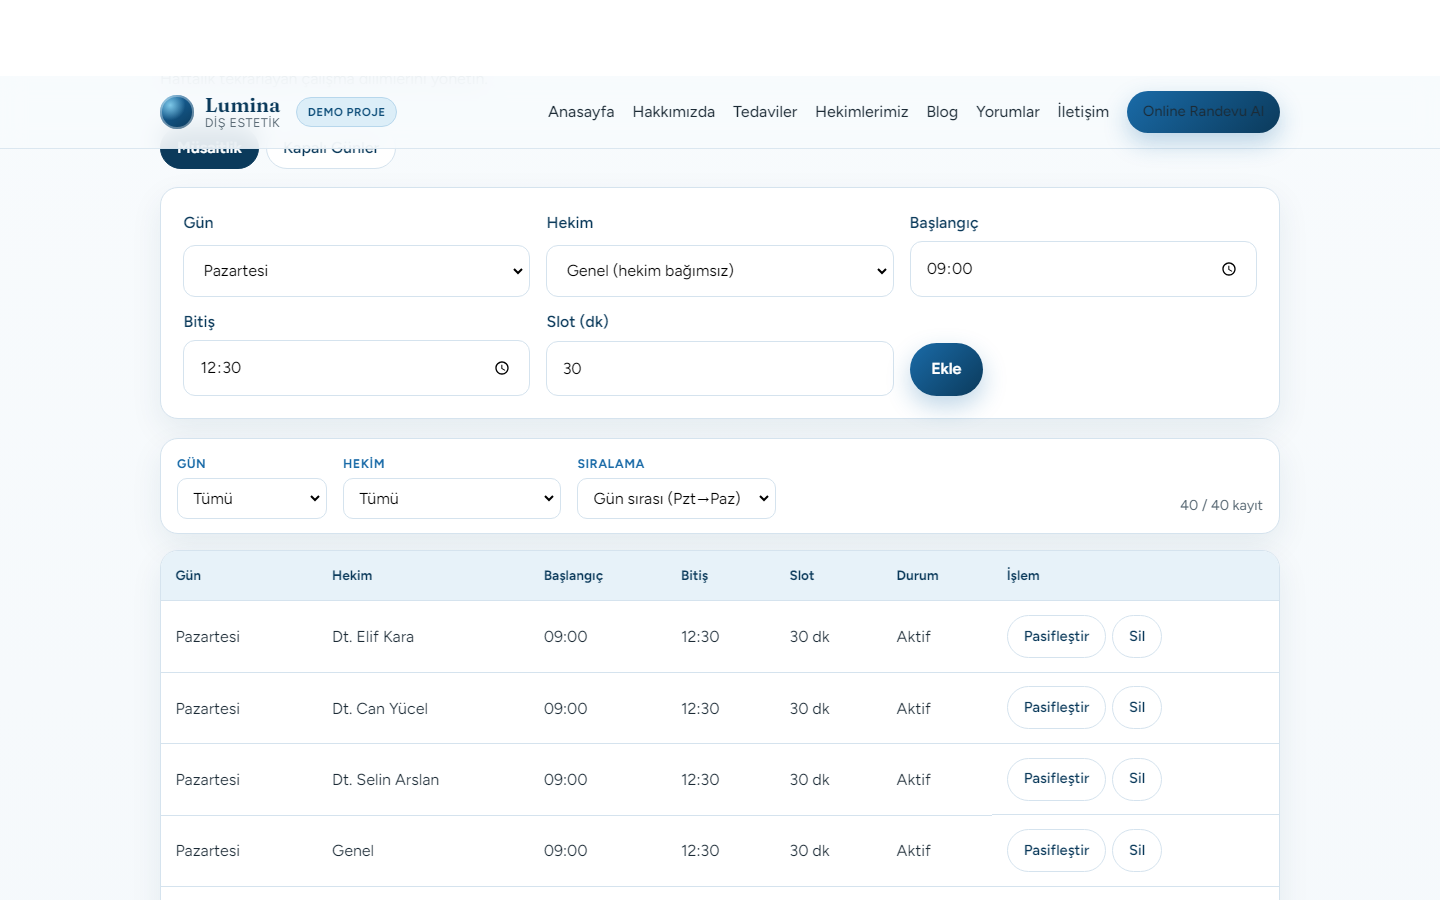Open Hekimlerimiz from the navigation bar
The width and height of the screenshot is (1440, 900).
862,112
